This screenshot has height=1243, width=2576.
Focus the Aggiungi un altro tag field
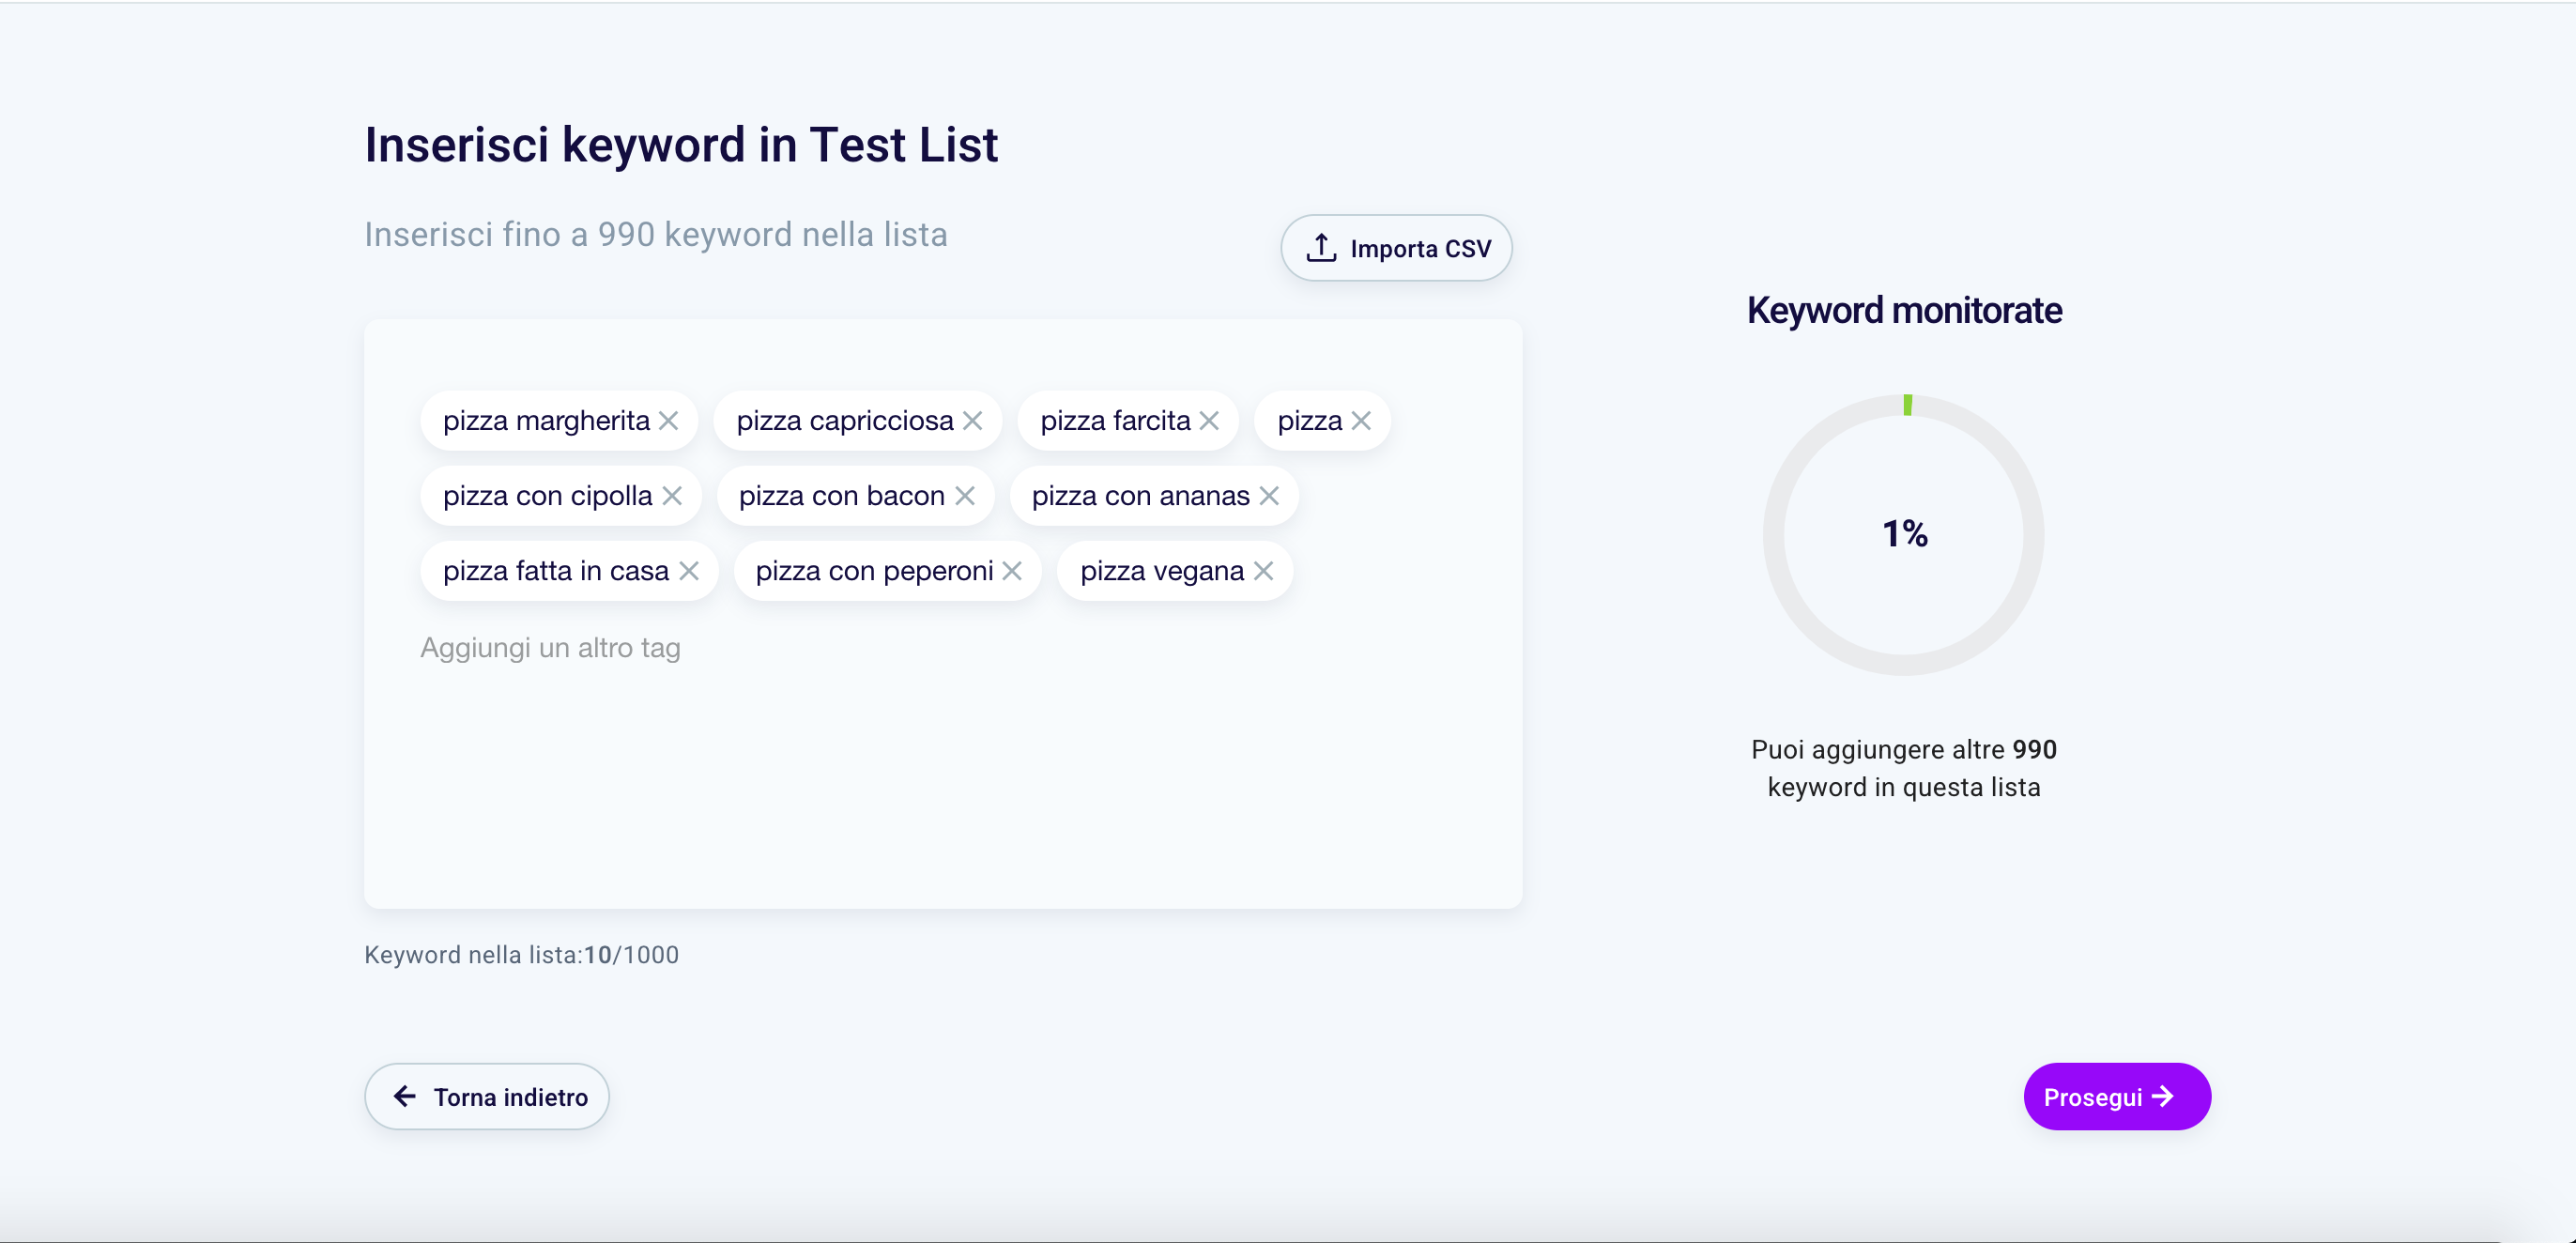(x=550, y=648)
